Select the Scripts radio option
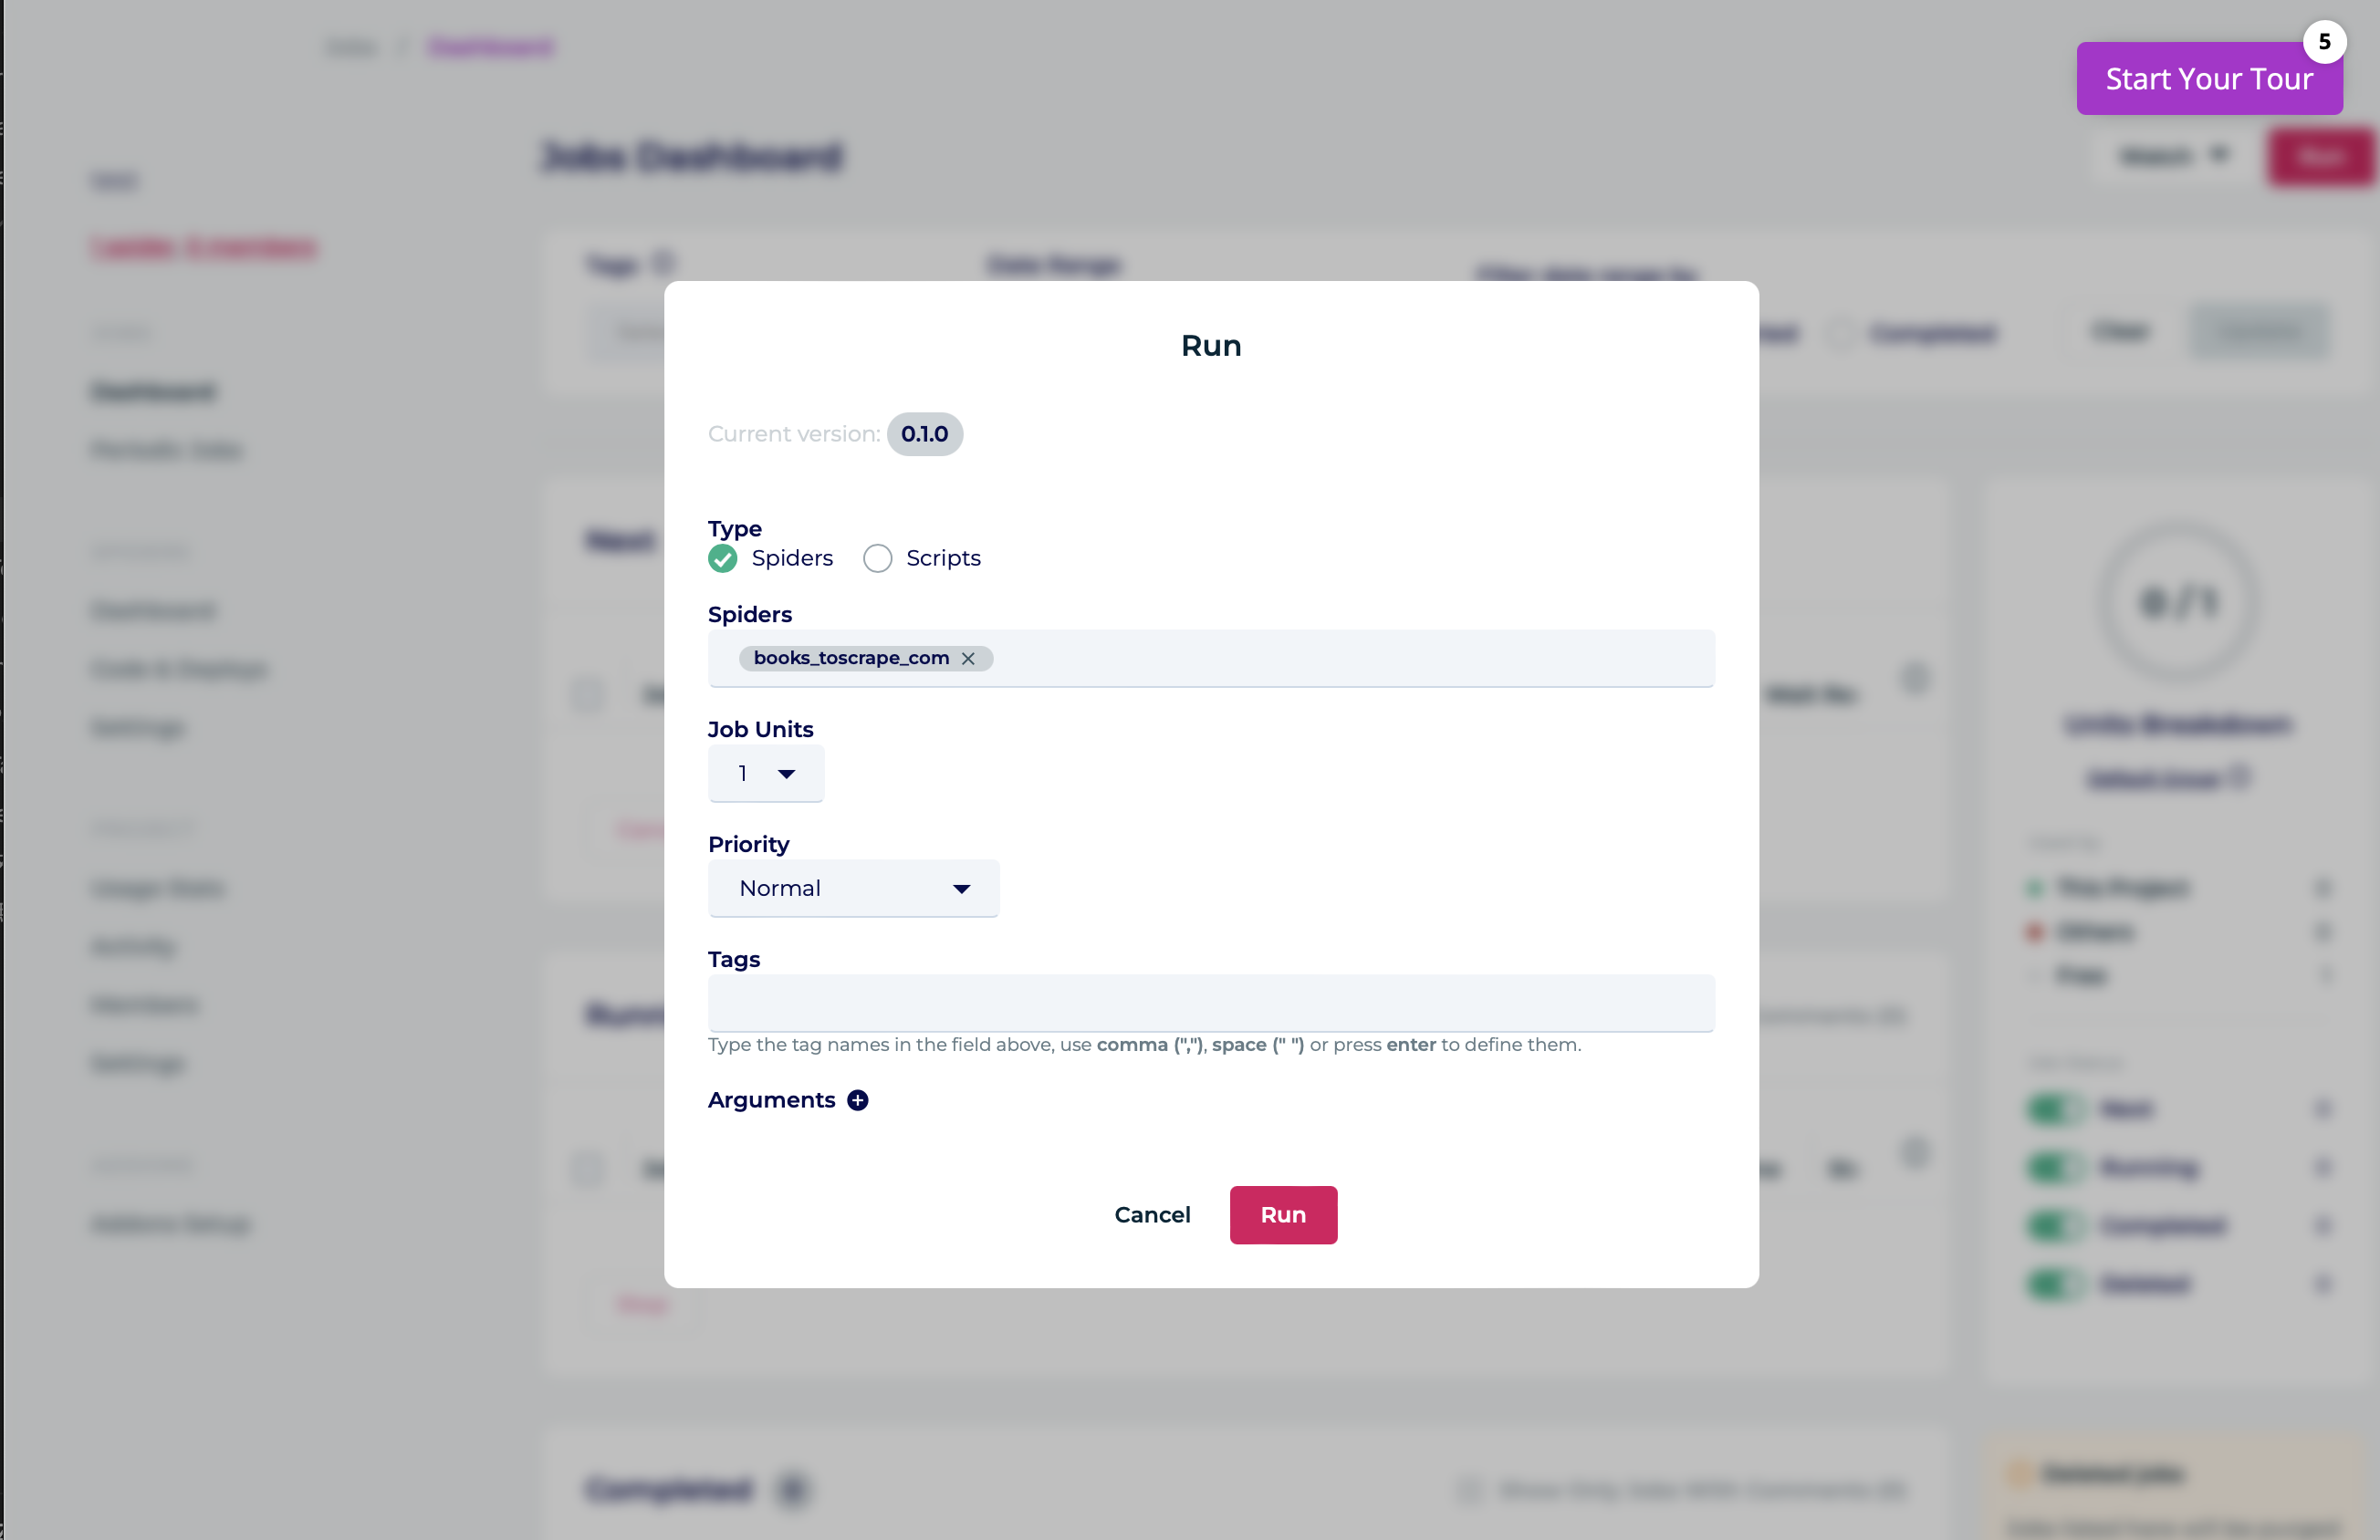Image resolution: width=2380 pixels, height=1540 pixels. [x=922, y=558]
